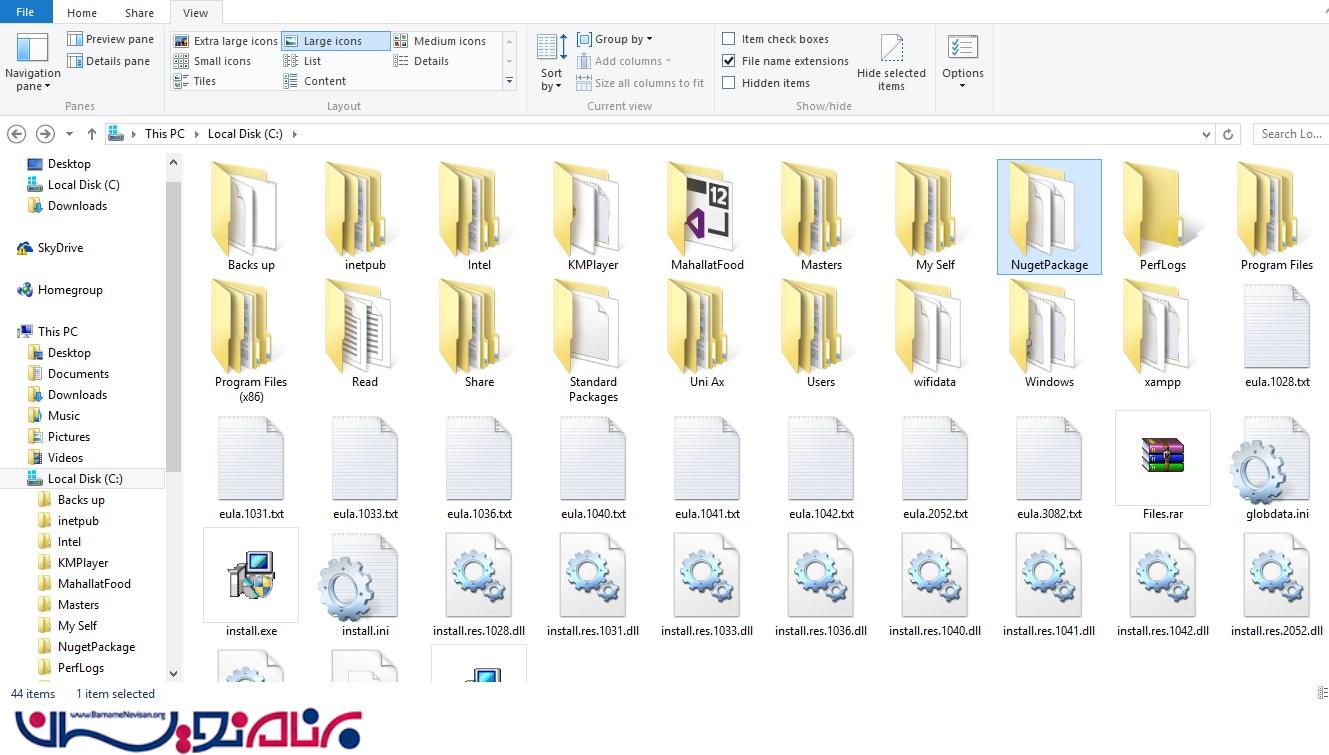
Task: Refresh the Local Disk (C:) view
Action: click(1229, 134)
